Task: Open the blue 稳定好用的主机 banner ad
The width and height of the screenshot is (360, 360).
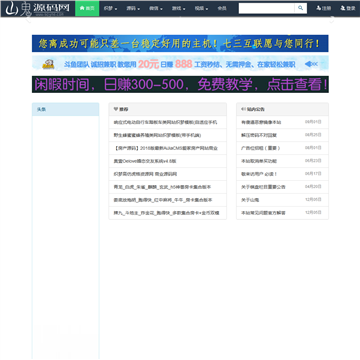Action: (x=180, y=43)
